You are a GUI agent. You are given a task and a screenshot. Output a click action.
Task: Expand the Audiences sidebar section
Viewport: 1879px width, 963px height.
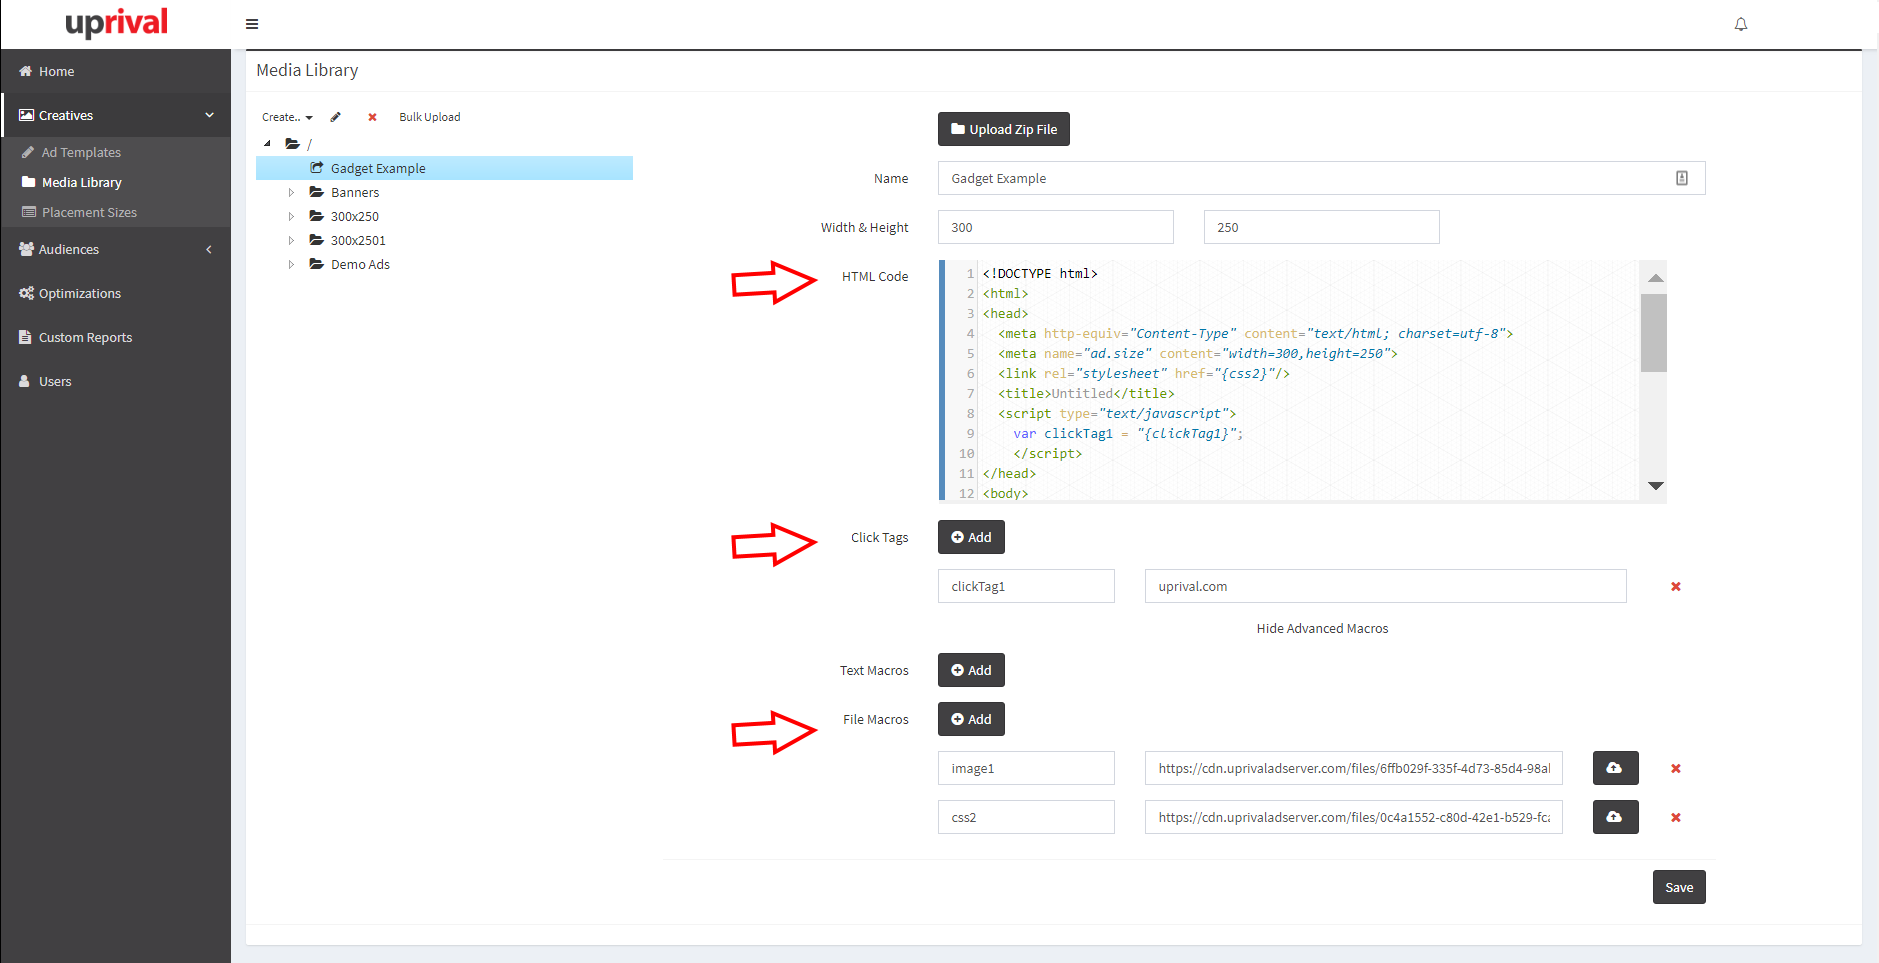[x=115, y=249]
